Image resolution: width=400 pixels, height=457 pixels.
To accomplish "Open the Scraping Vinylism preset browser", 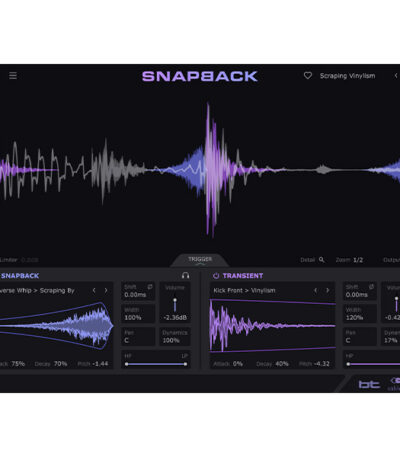I will (347, 76).
